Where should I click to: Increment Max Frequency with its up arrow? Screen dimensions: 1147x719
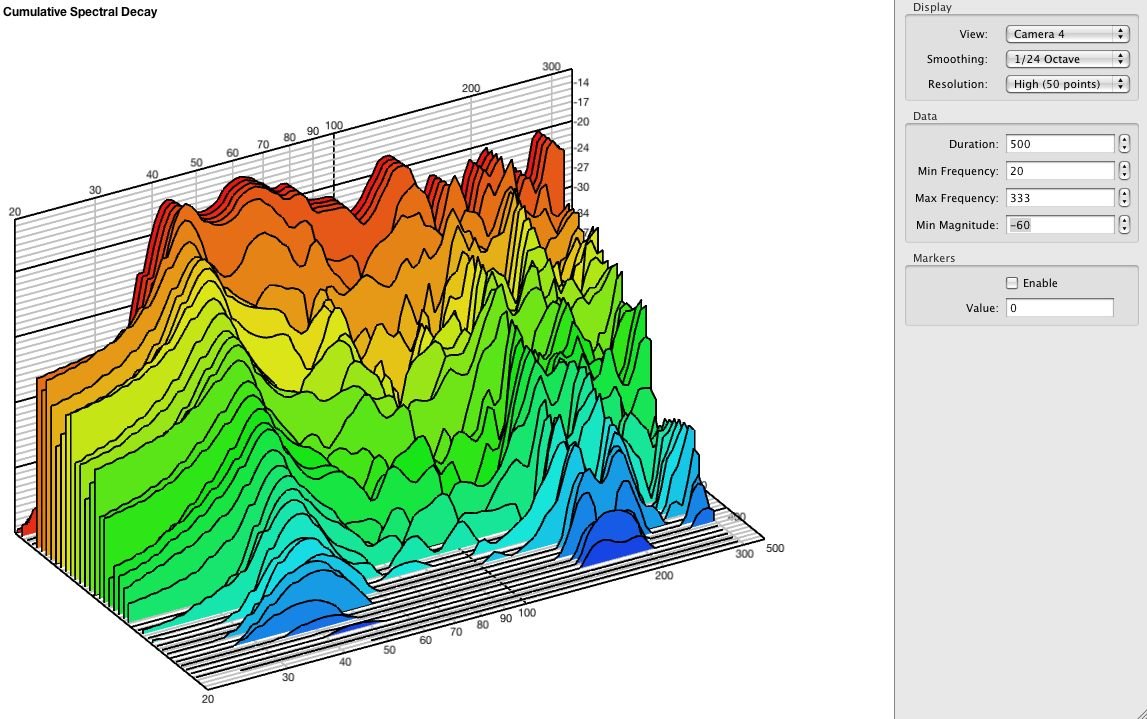(1125, 194)
